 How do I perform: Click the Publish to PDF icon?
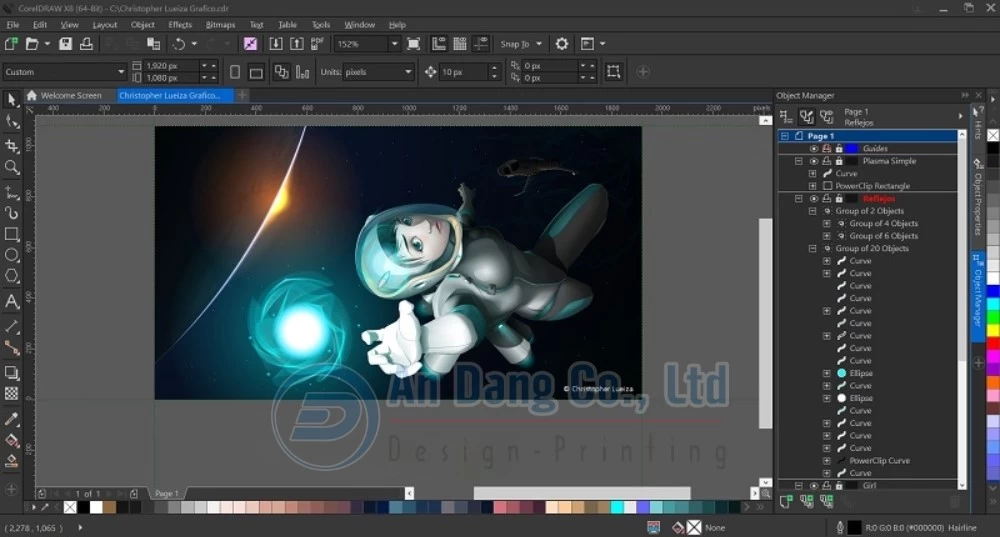(317, 43)
